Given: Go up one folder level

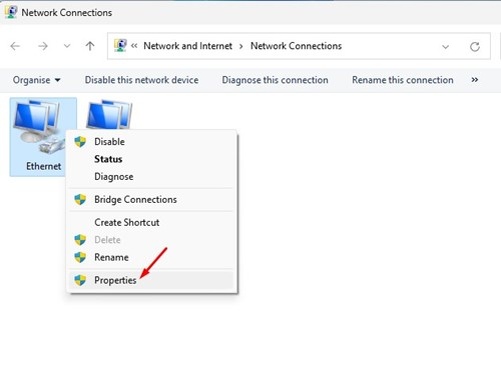Looking at the screenshot, I should pos(90,46).
